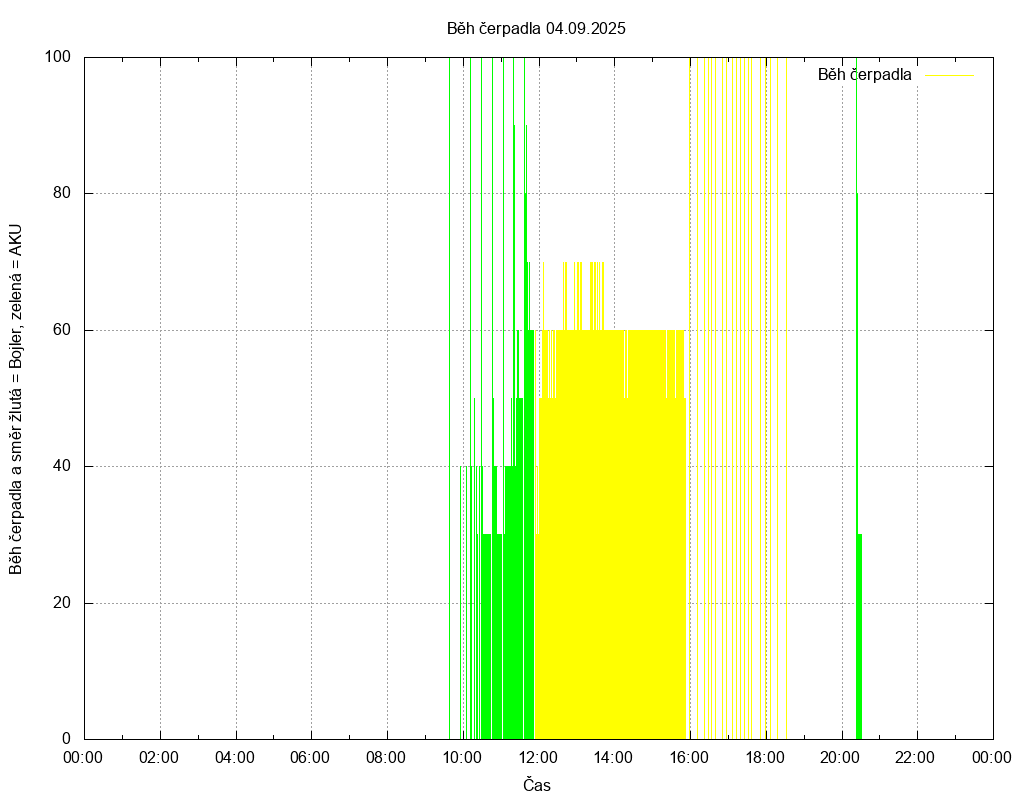This screenshot has height=800, width=1024.
Task: Click the y-axis title mentioning Bojler and AKU
Action: [x=16, y=400]
